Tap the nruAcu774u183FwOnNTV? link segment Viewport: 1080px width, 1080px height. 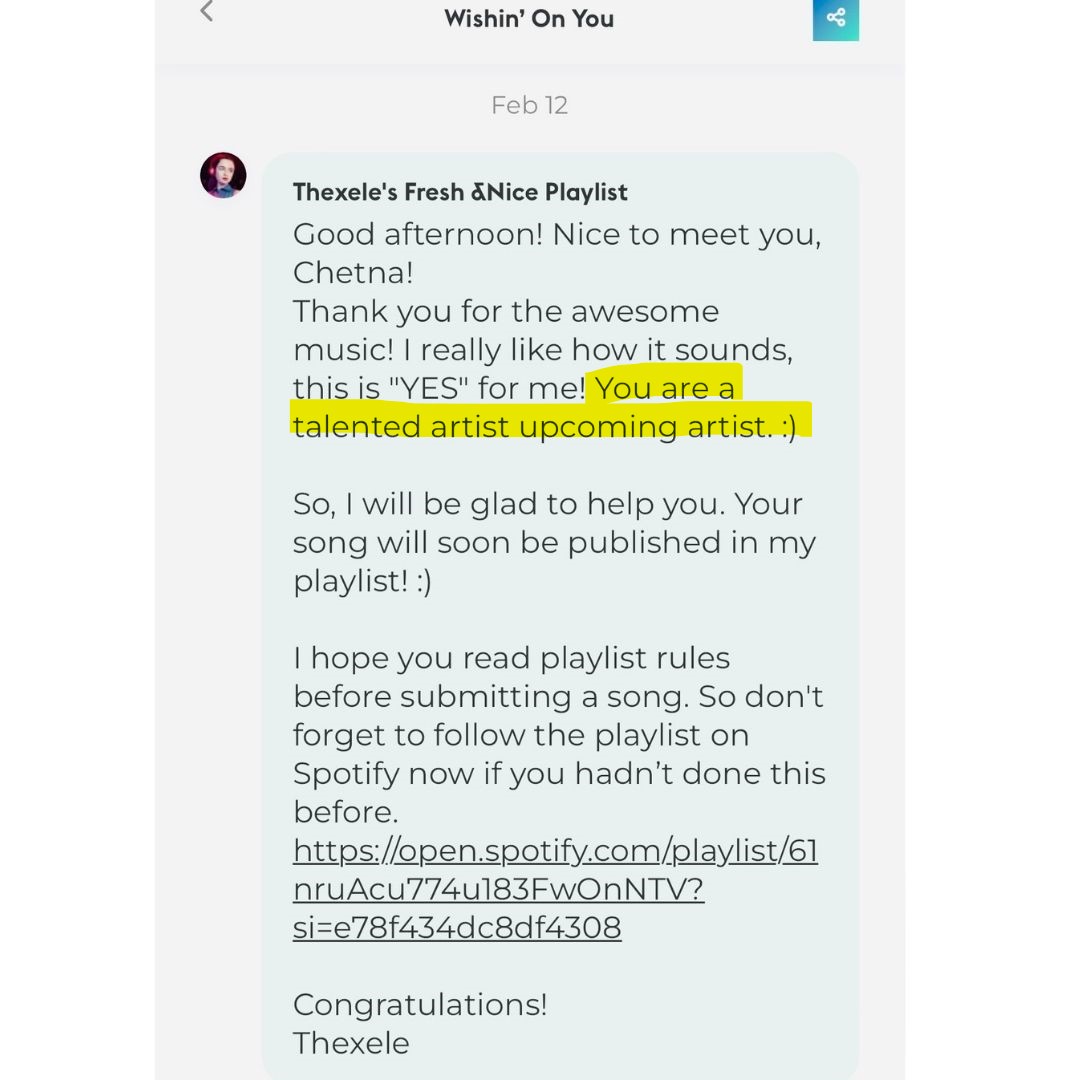498,889
